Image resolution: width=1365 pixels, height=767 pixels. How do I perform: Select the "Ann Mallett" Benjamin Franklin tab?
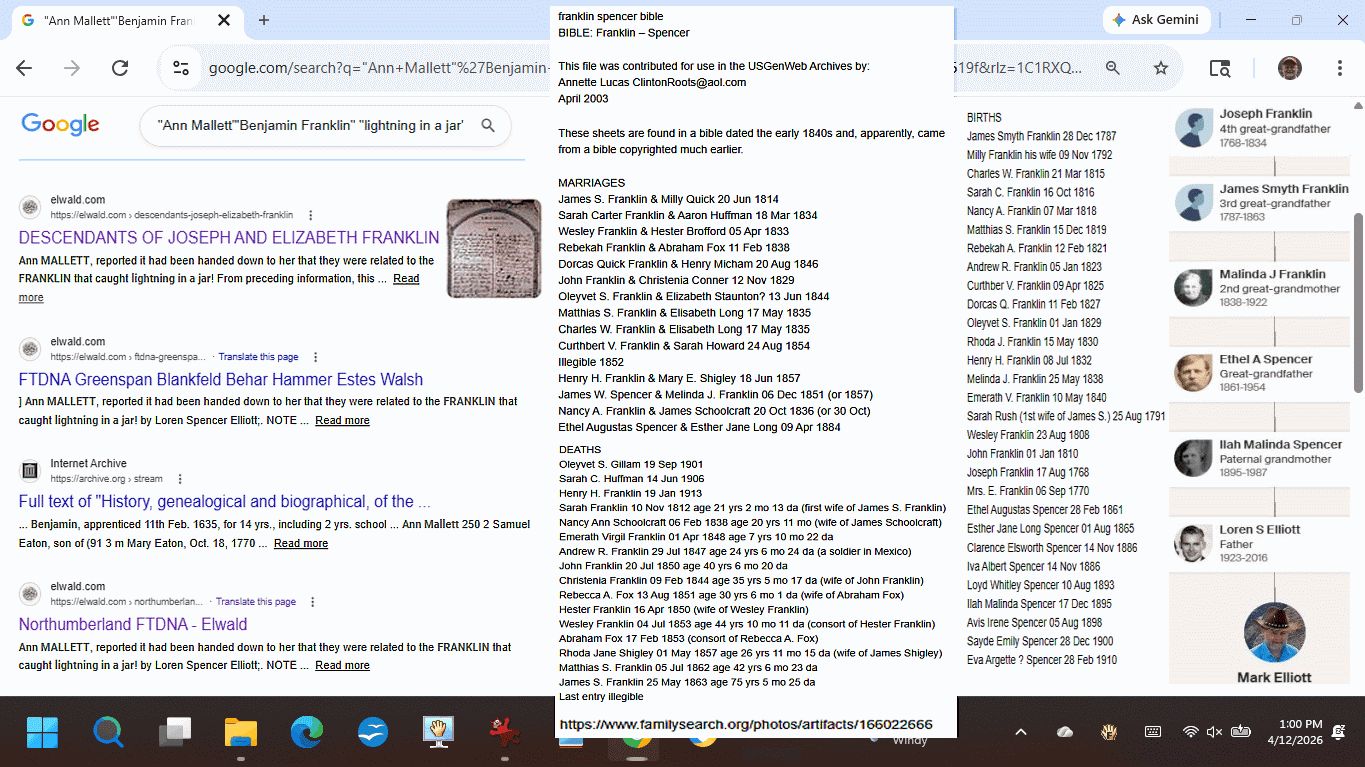tap(118, 20)
